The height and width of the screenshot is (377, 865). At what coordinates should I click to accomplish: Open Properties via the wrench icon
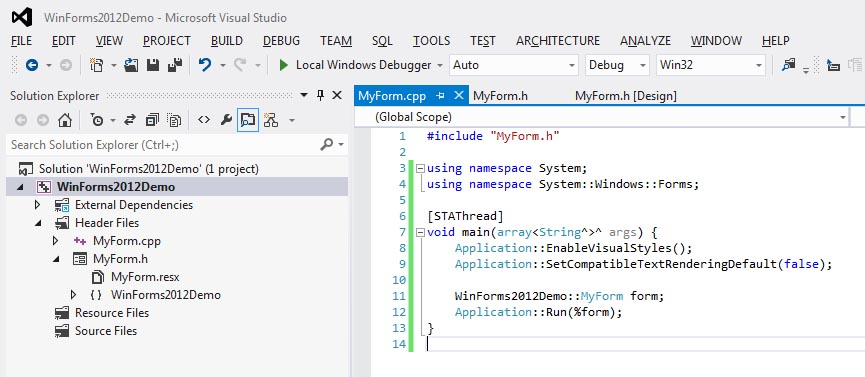[226, 120]
